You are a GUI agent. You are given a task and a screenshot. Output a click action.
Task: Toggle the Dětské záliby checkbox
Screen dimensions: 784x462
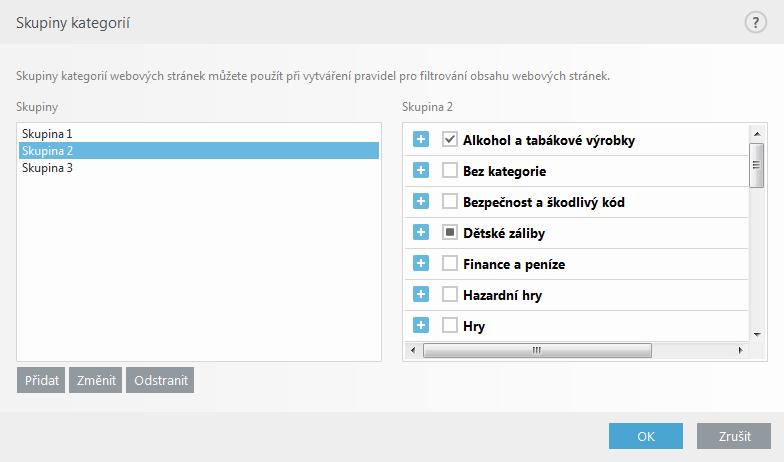pos(450,232)
